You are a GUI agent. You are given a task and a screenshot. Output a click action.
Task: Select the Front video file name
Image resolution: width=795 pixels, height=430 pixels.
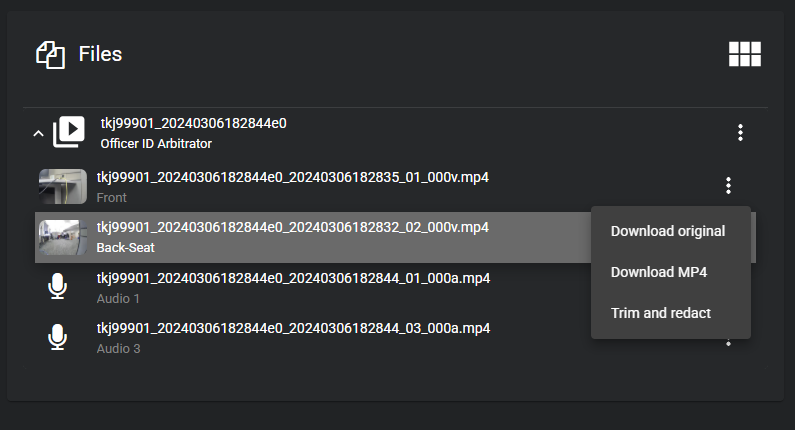point(292,177)
